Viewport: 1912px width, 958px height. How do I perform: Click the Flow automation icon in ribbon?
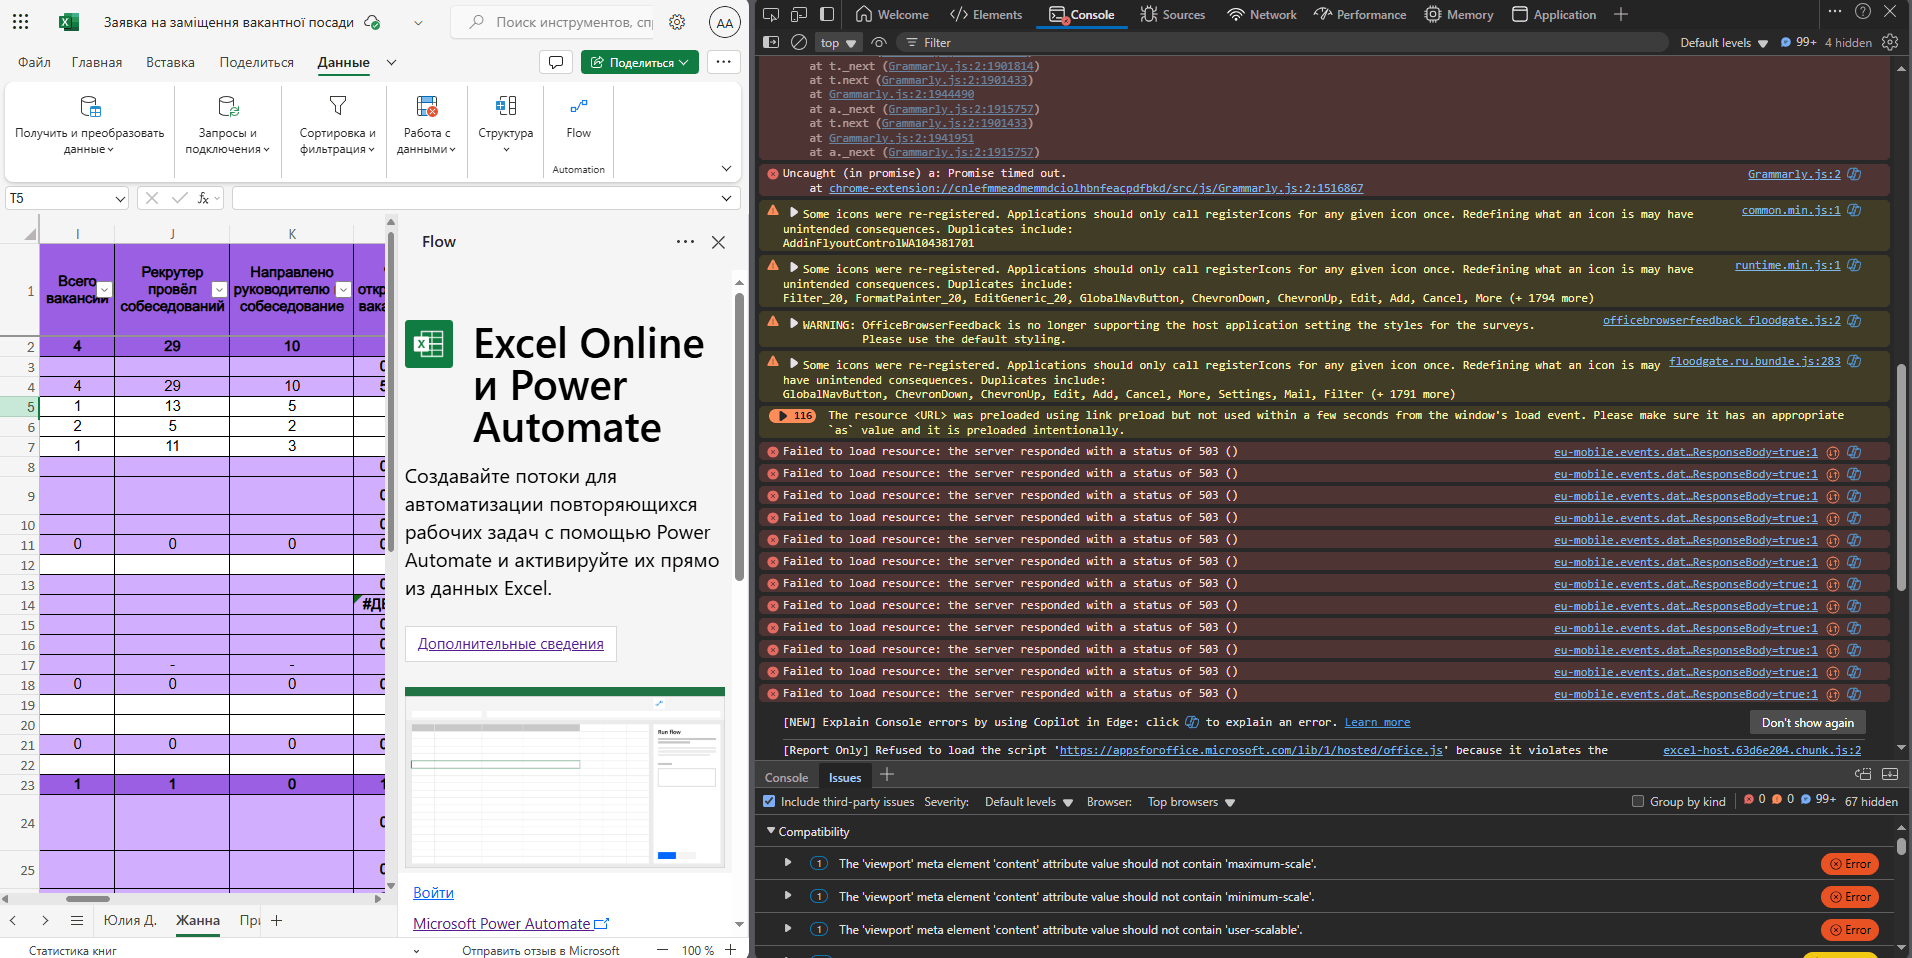578,107
